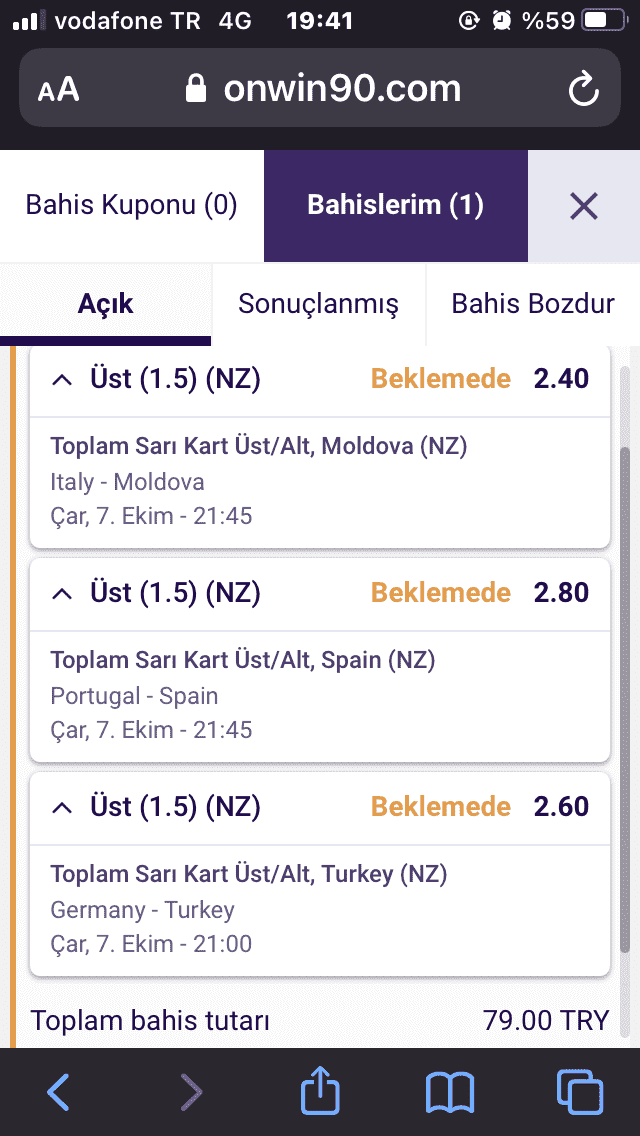Close the bet slip panel with X
This screenshot has width=640, height=1136.
coord(583,206)
